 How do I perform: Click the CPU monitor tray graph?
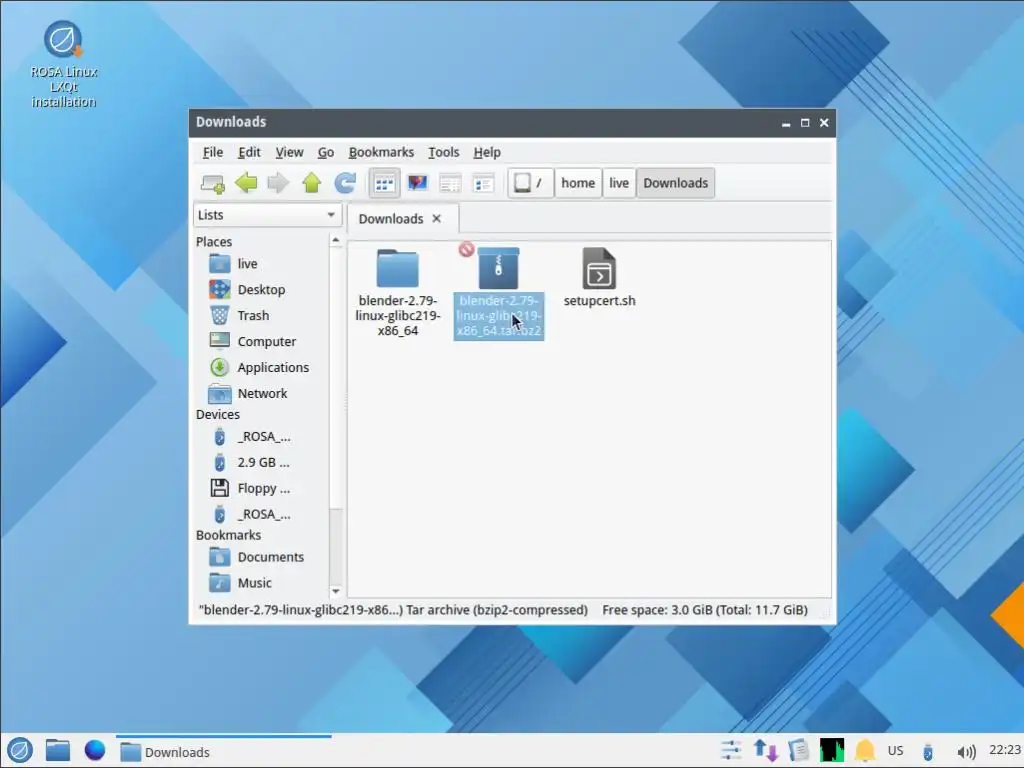click(x=832, y=750)
